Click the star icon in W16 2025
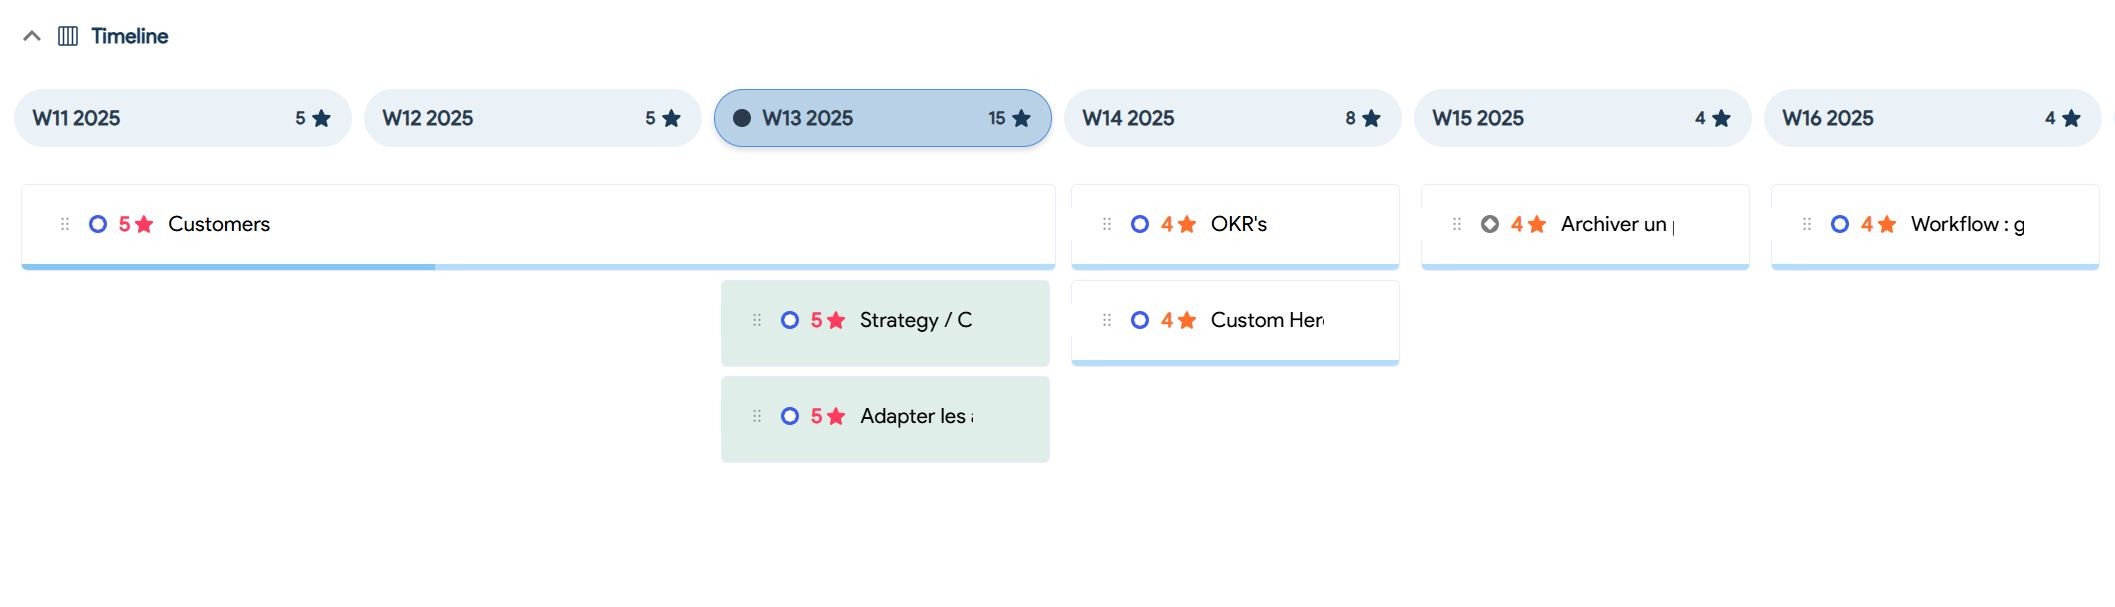2115x607 pixels. pos(2071,118)
